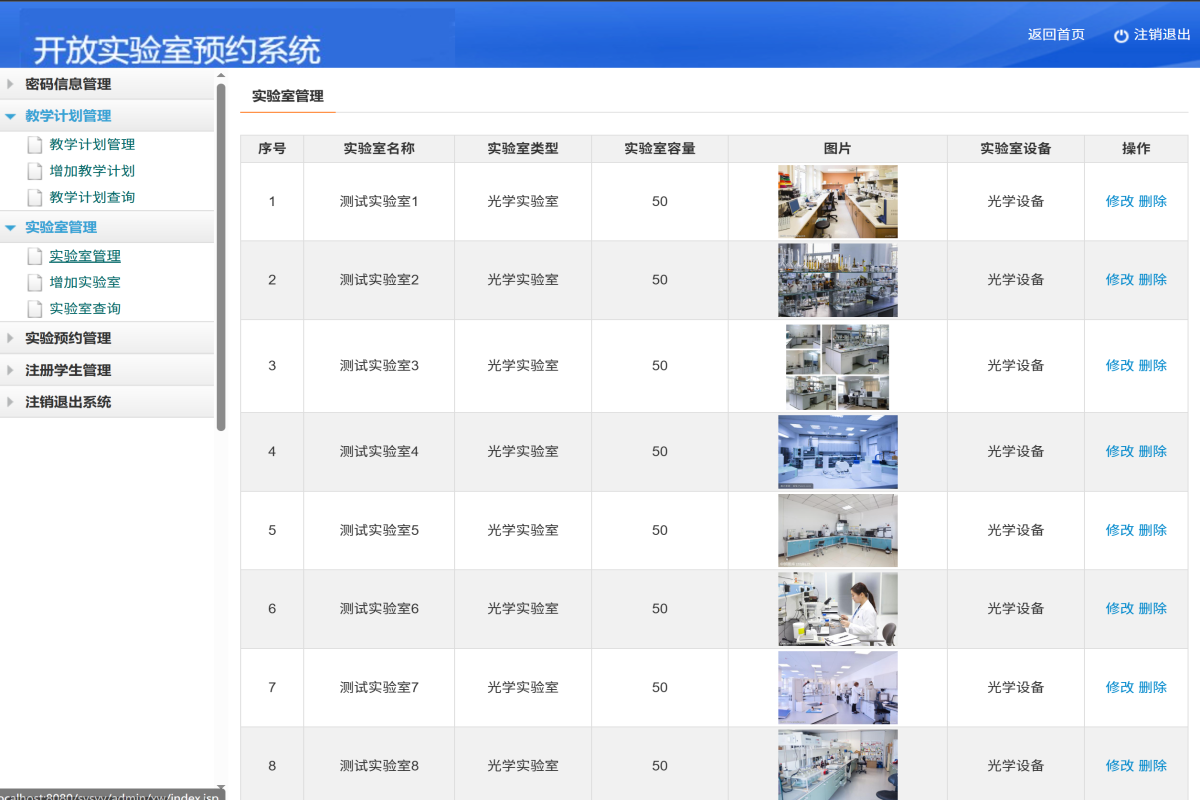Click 修改 for 测试实验室8
This screenshot has width=1200, height=800.
(x=1120, y=765)
